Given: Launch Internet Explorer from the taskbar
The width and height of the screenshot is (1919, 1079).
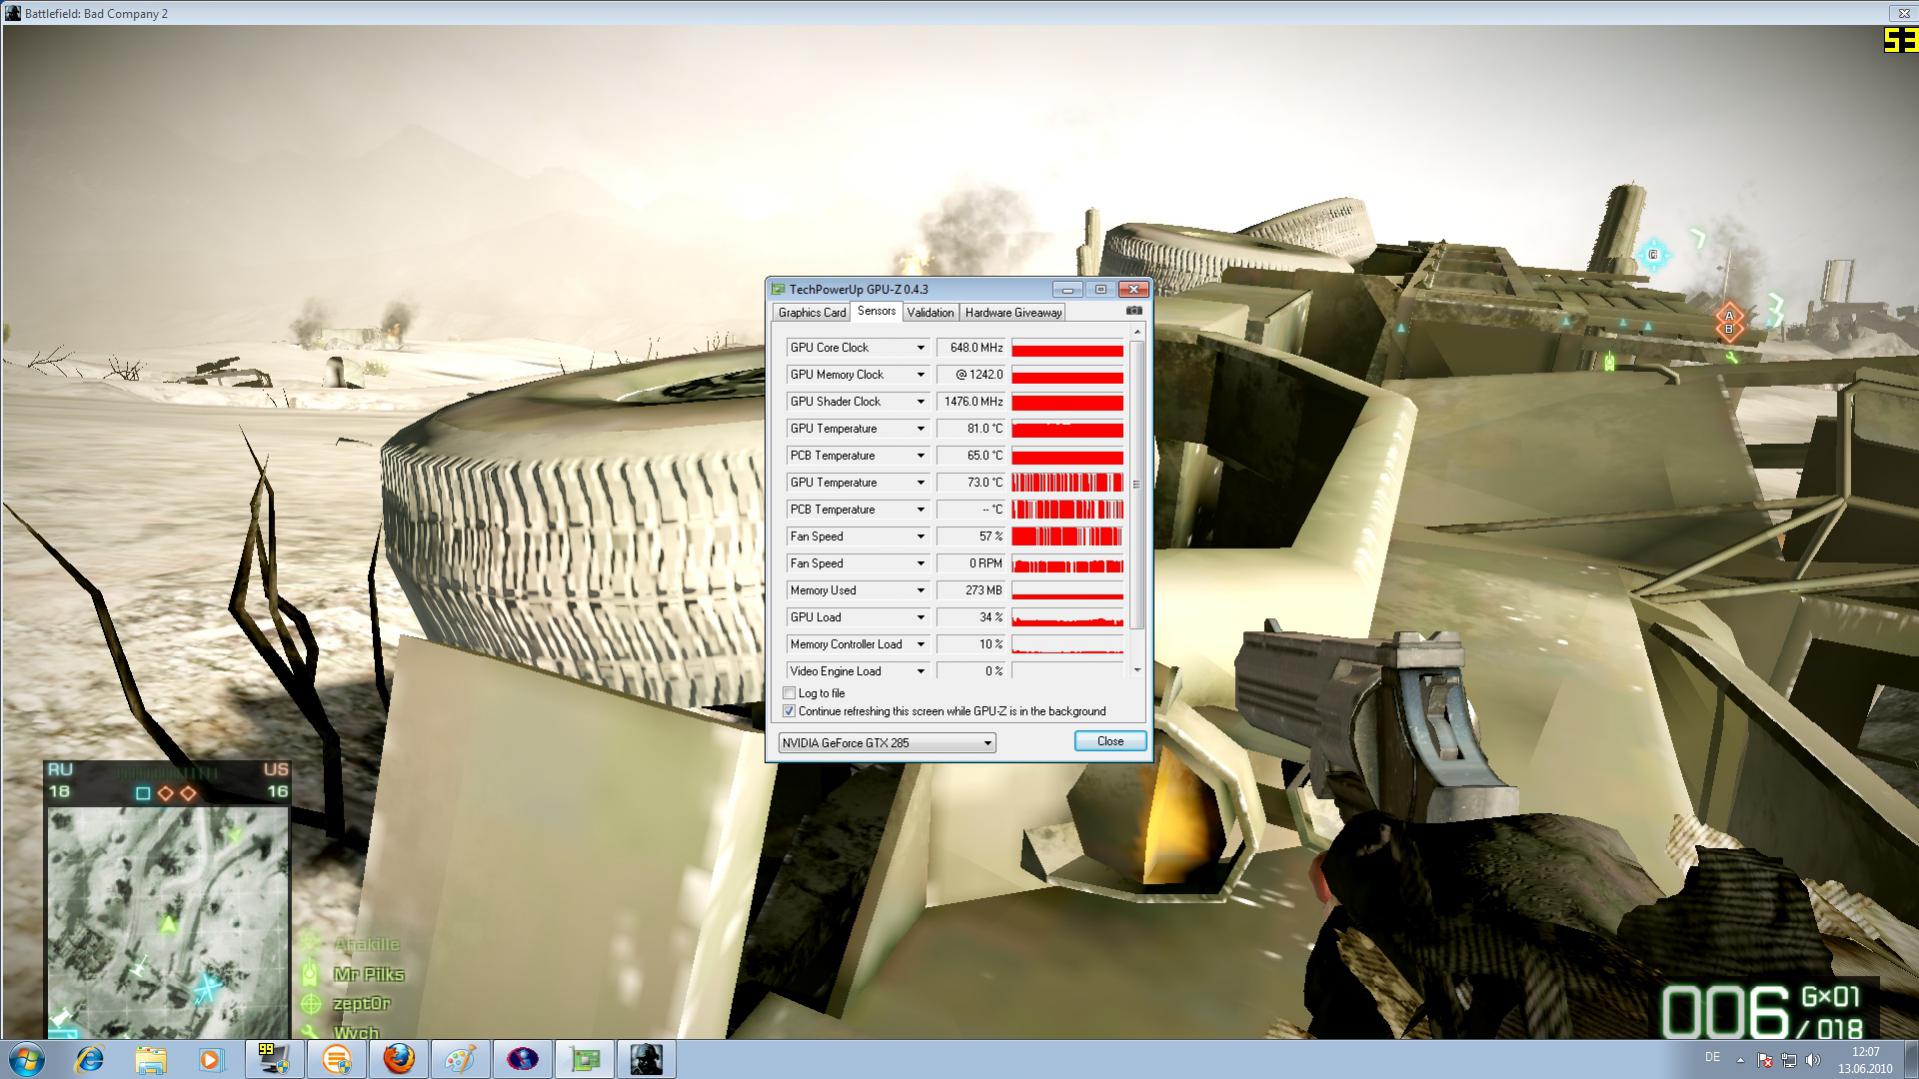Looking at the screenshot, I should [x=90, y=1060].
